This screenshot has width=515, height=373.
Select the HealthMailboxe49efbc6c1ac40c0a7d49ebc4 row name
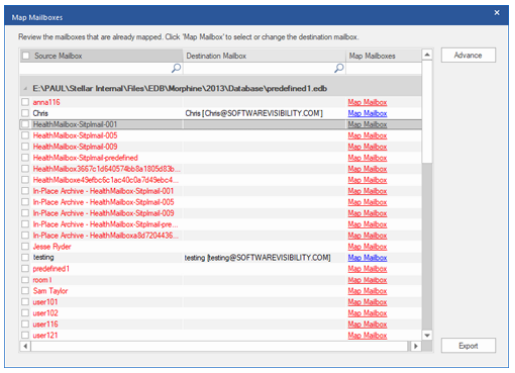106,180
